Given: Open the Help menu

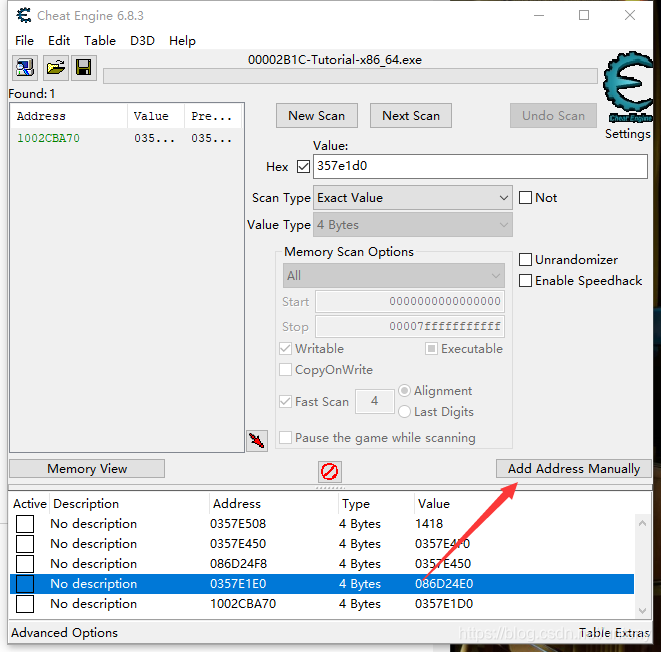Looking at the screenshot, I should (182, 40).
